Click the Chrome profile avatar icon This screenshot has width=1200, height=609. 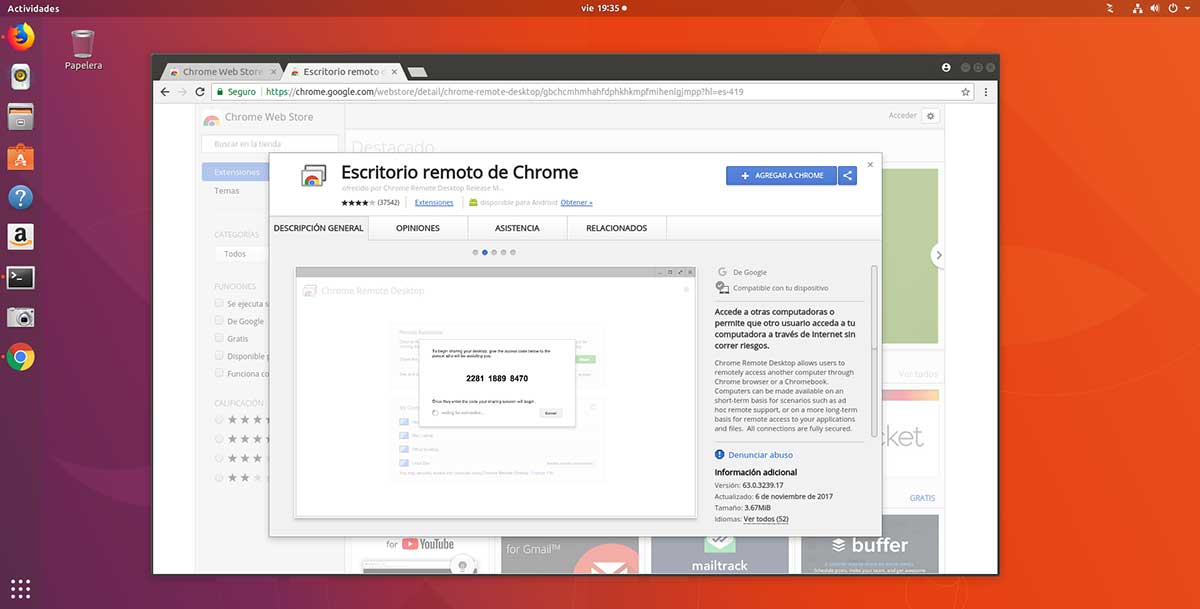[946, 68]
